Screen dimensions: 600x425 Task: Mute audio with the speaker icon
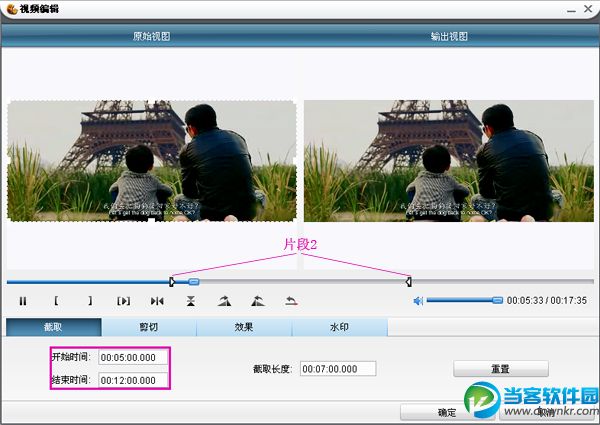coord(418,301)
